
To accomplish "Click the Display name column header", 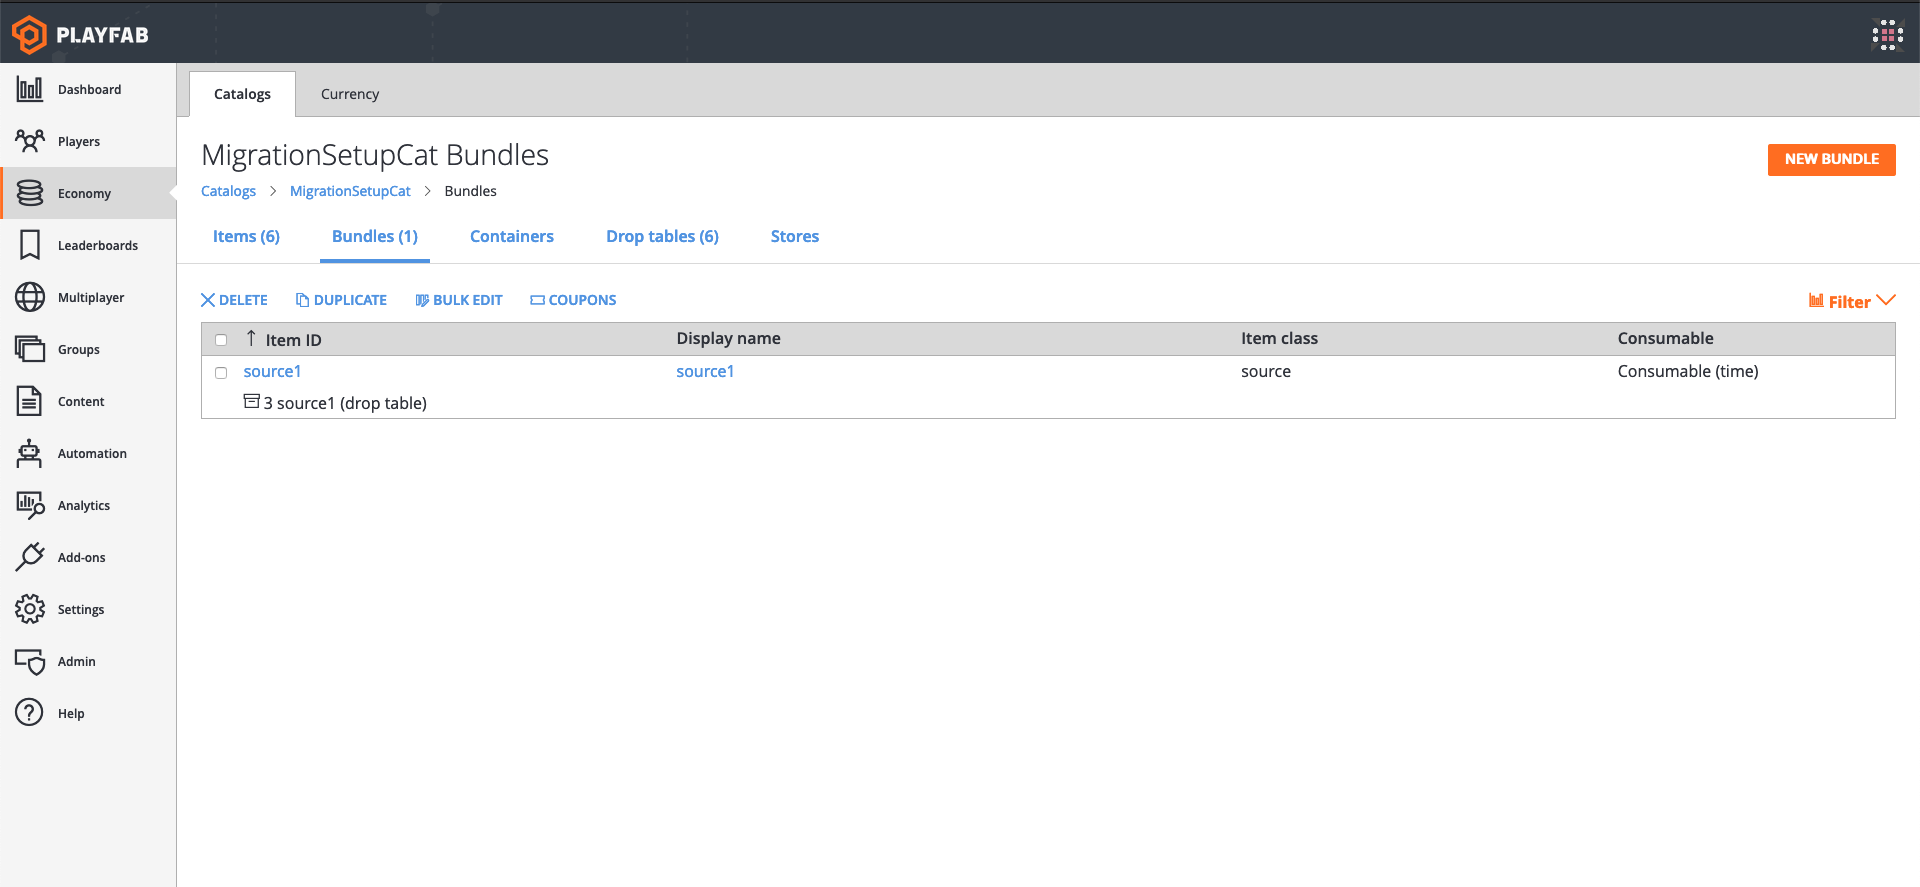I will coord(728,338).
